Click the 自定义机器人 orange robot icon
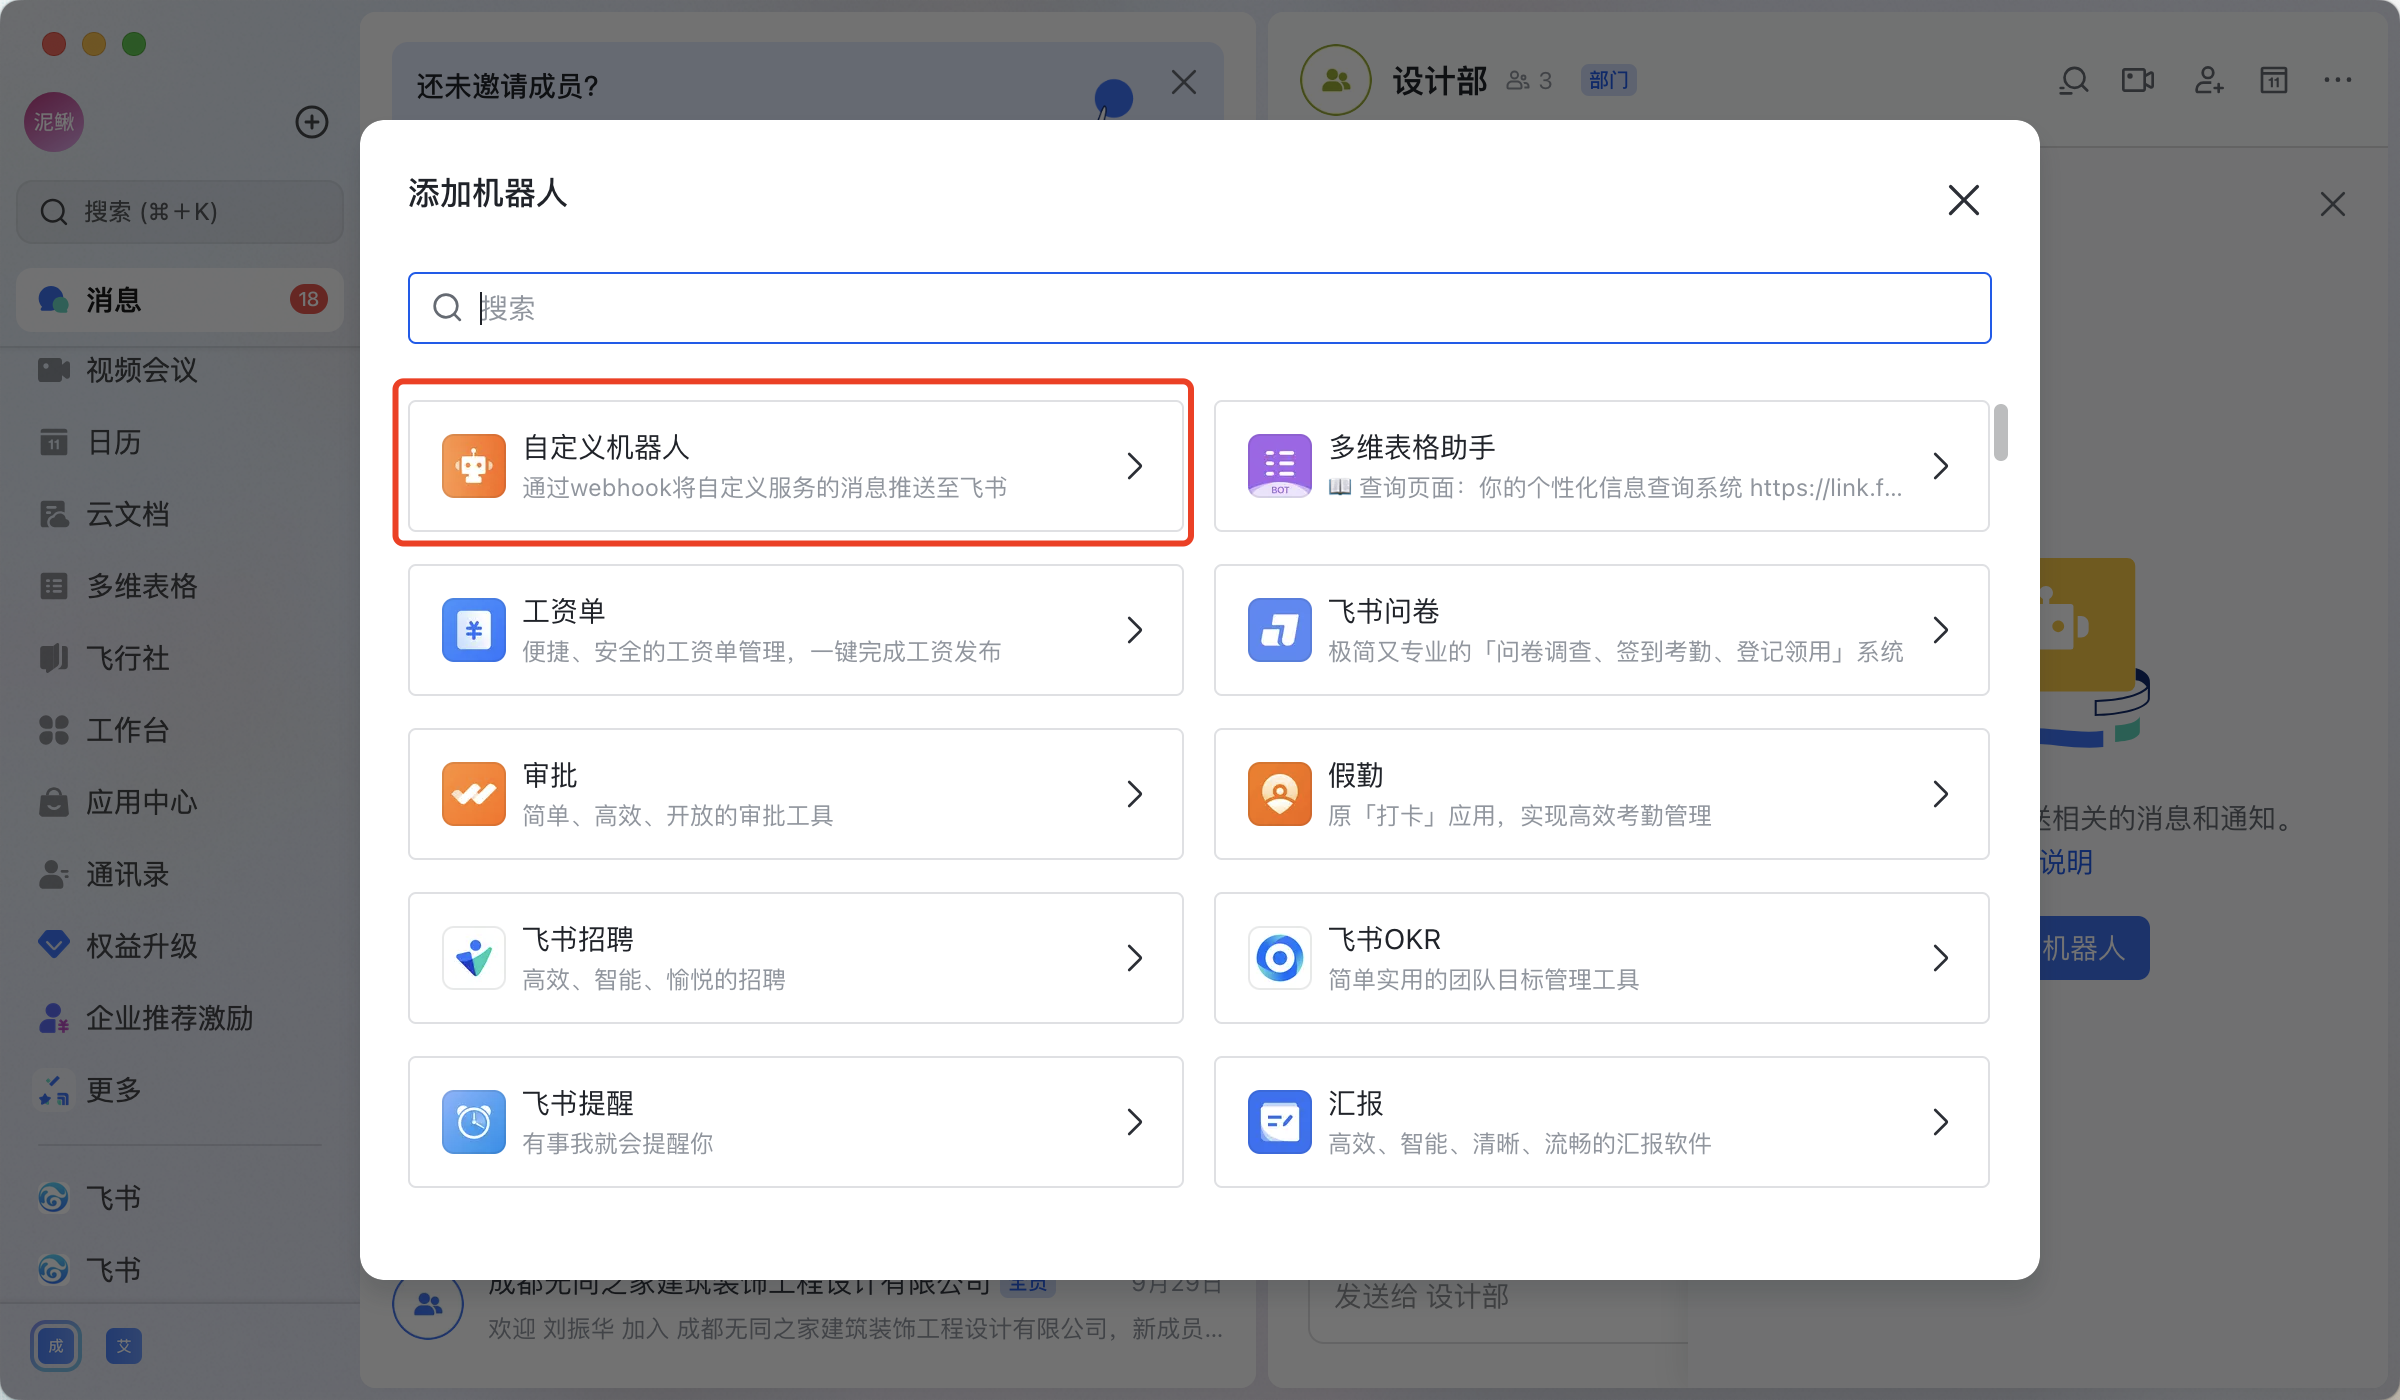This screenshot has height=1400, width=2400. point(473,466)
